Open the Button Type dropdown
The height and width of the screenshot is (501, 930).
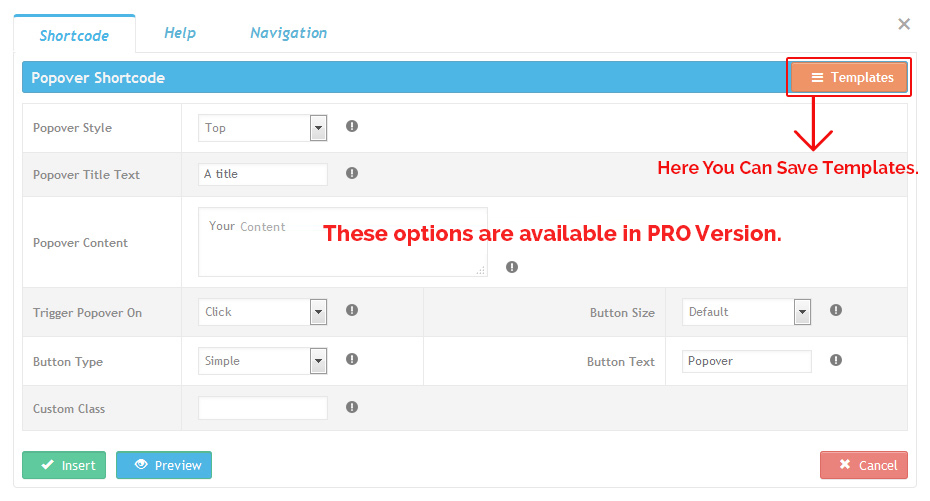coord(263,361)
